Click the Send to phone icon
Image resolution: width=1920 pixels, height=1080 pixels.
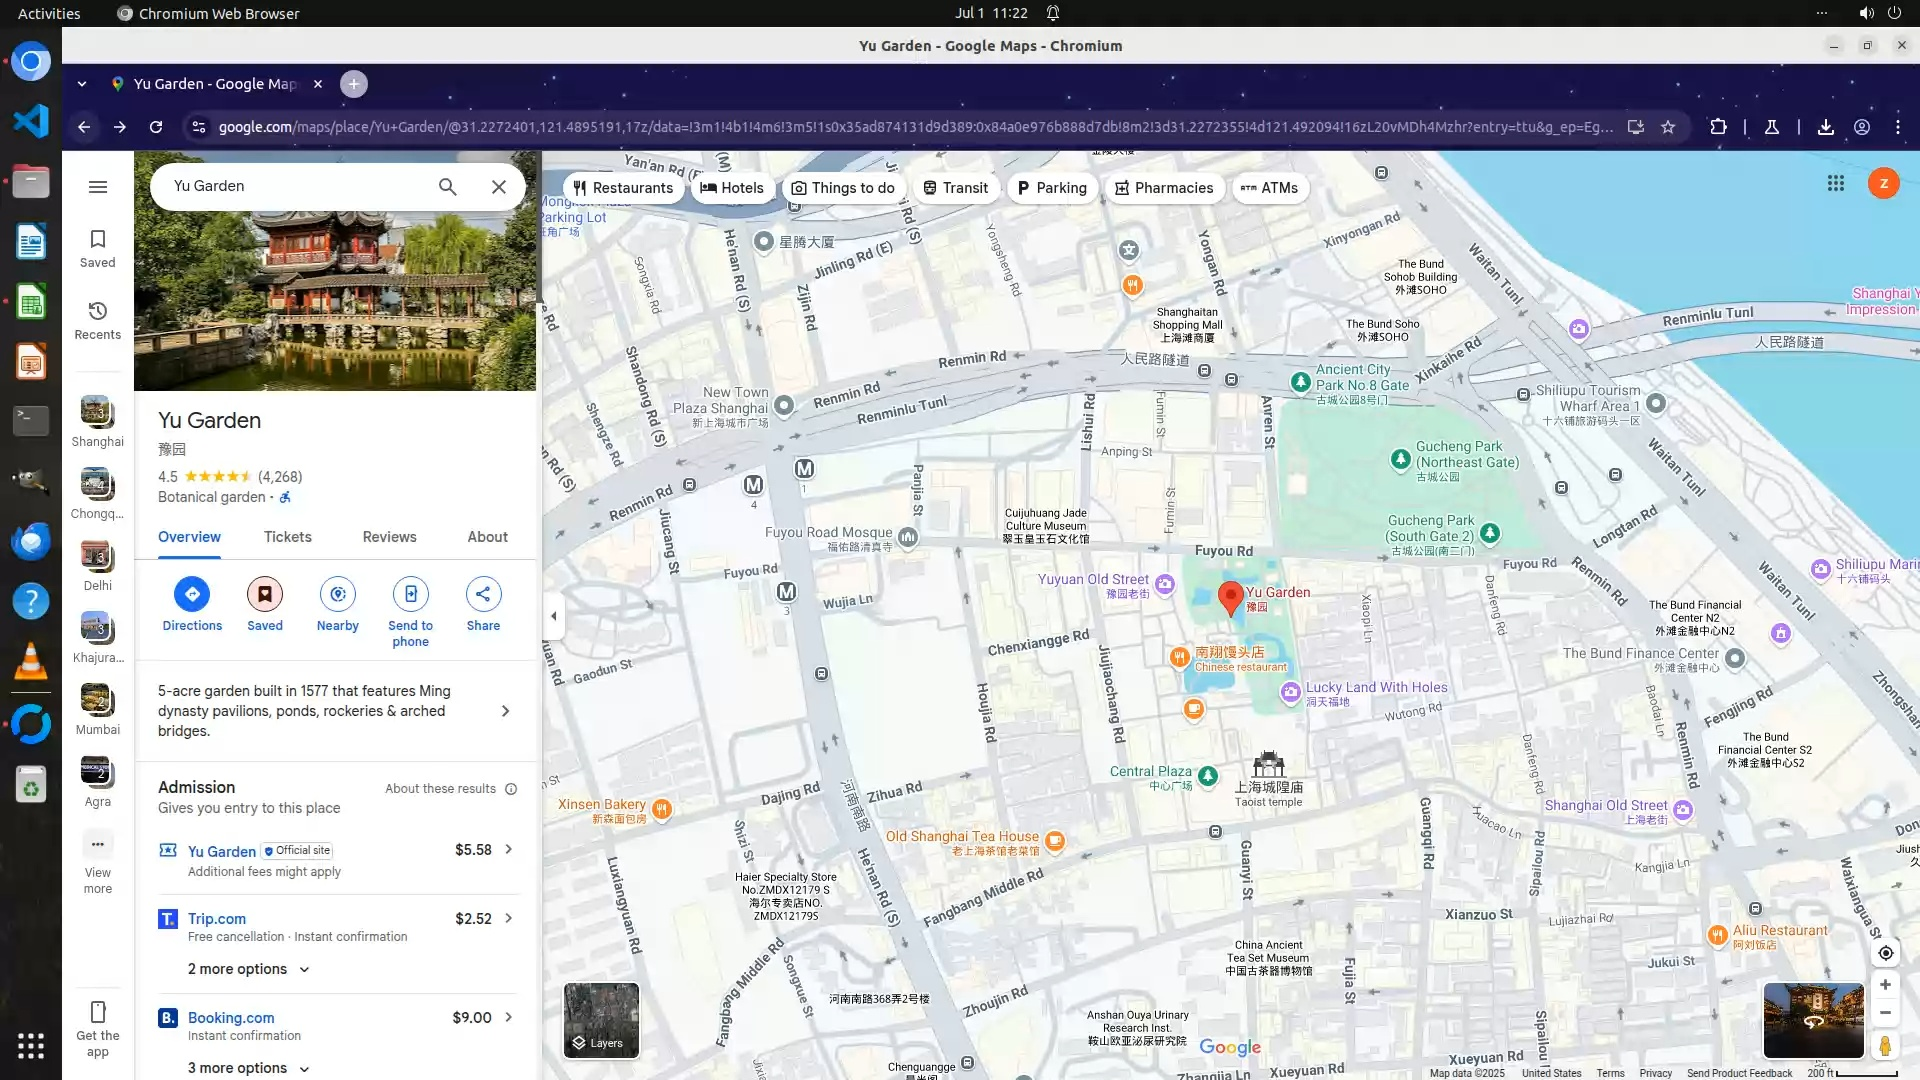click(410, 594)
